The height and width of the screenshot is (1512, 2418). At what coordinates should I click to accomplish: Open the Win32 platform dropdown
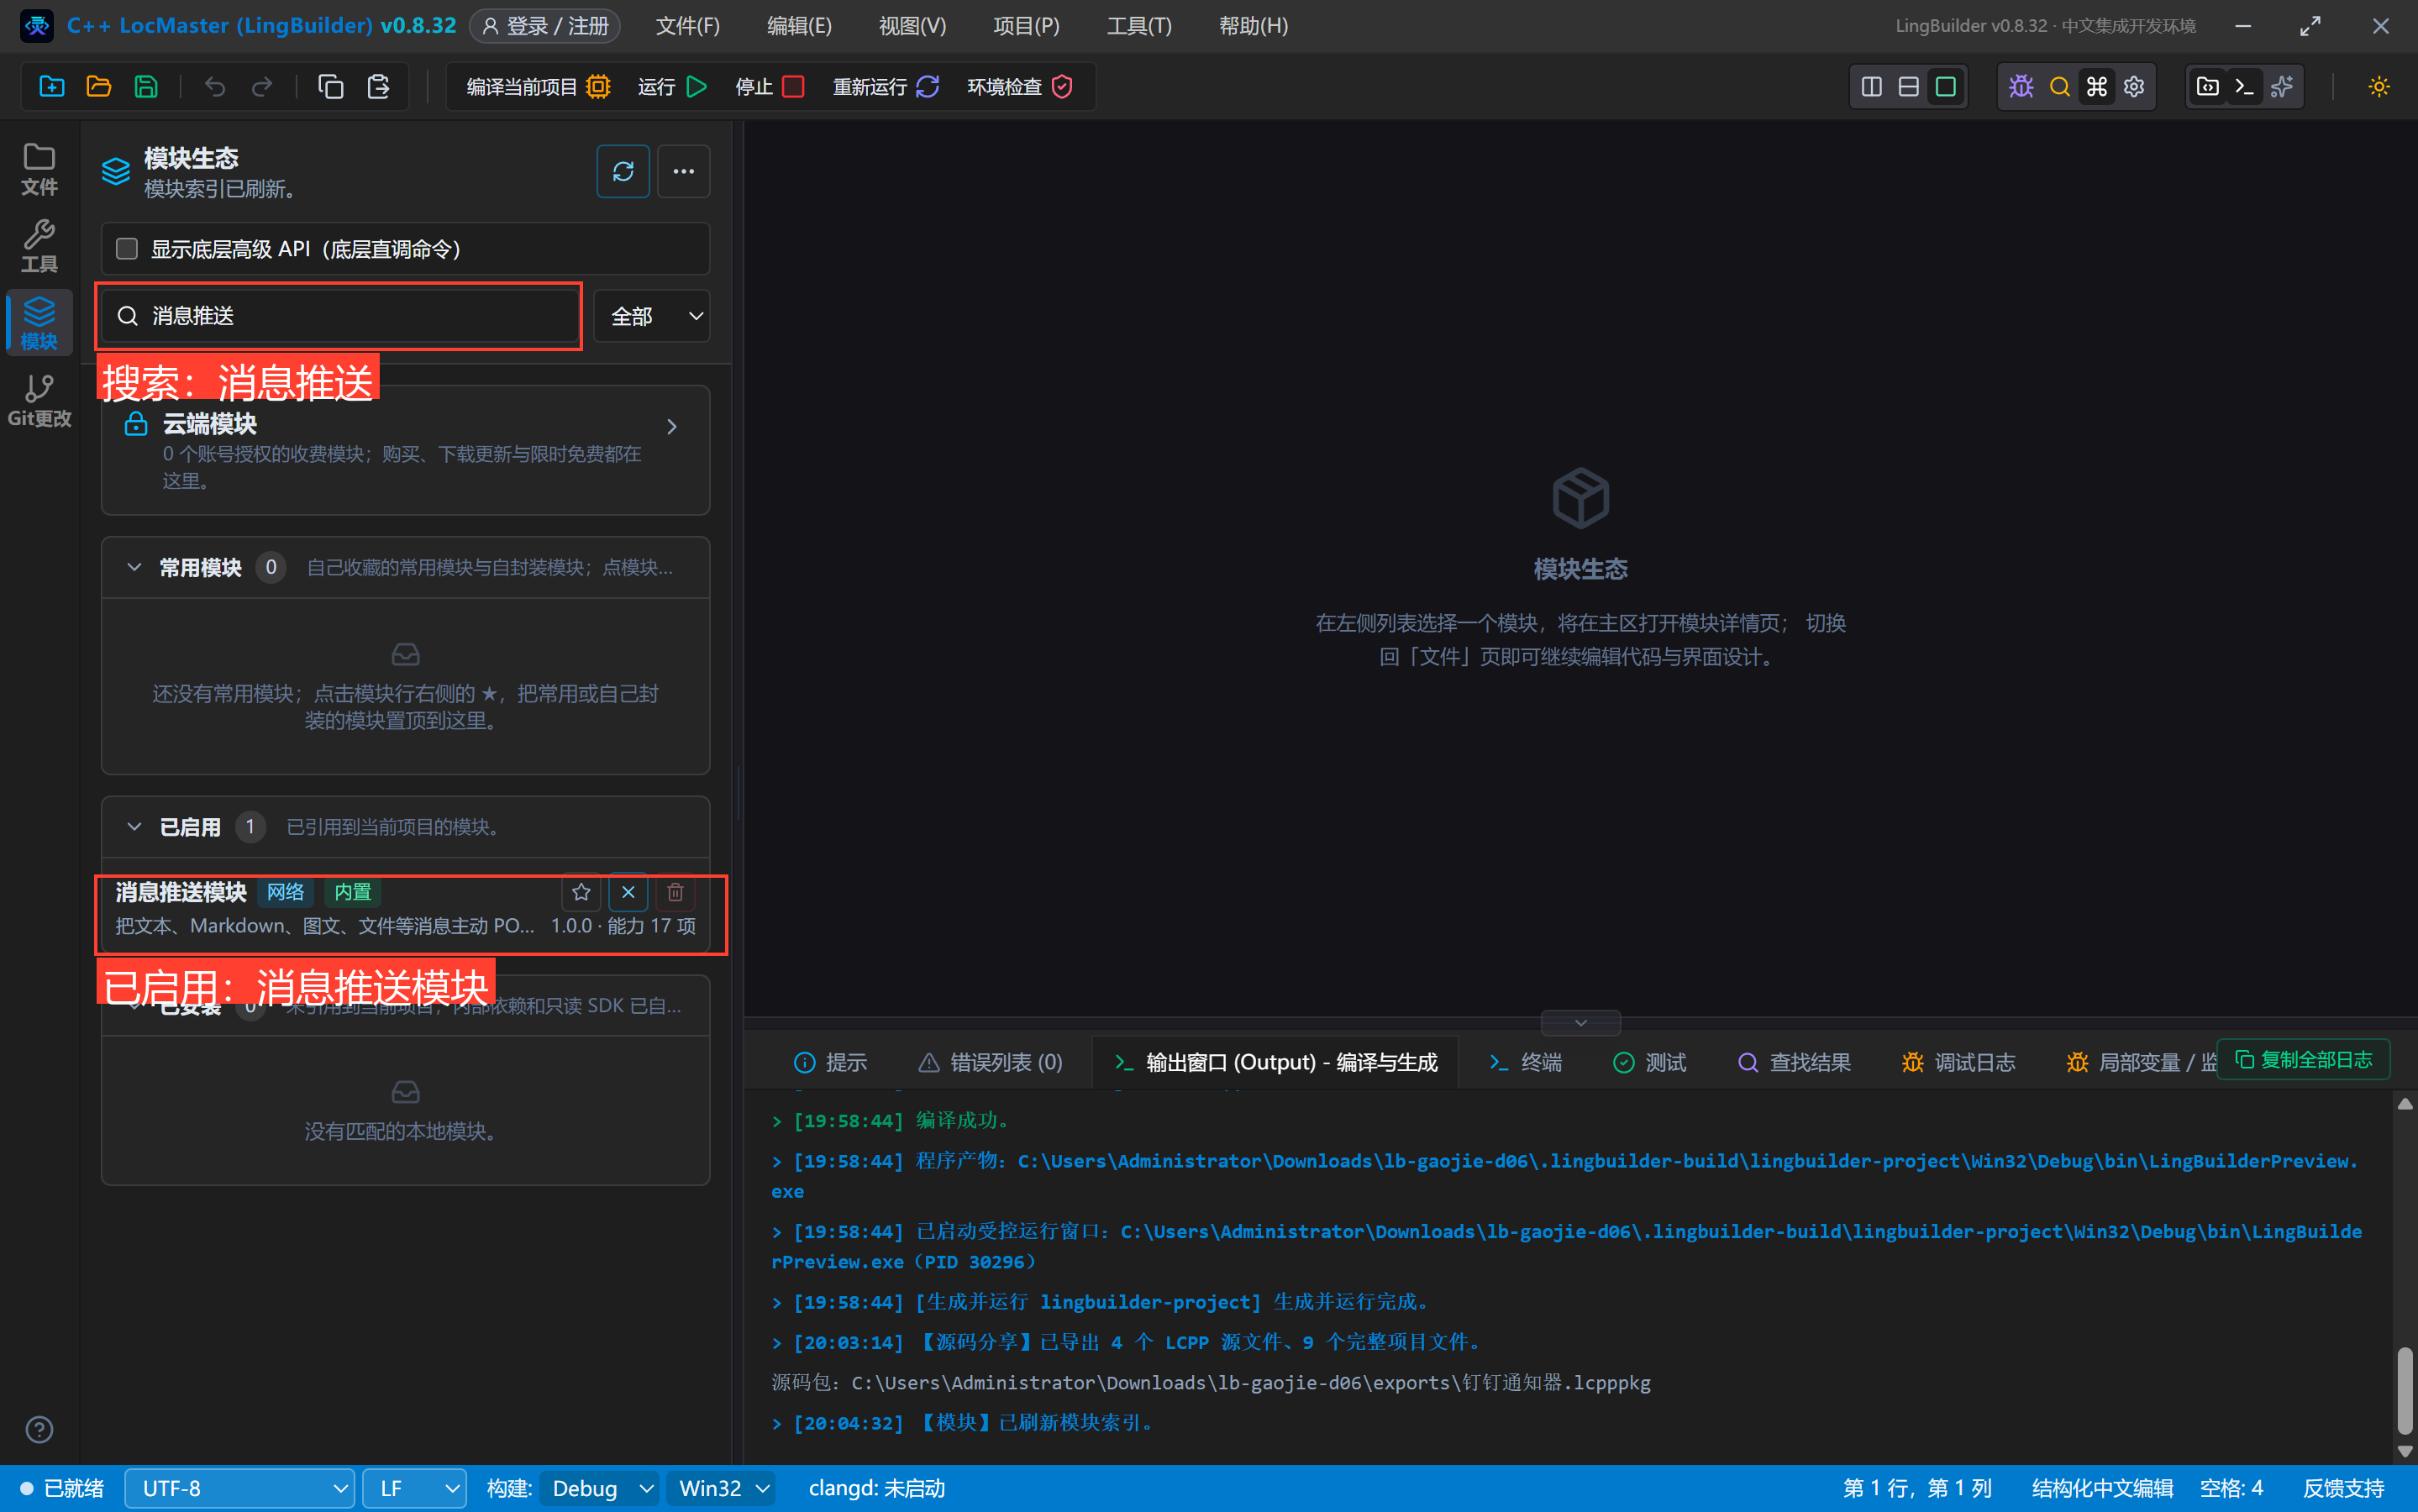point(721,1488)
